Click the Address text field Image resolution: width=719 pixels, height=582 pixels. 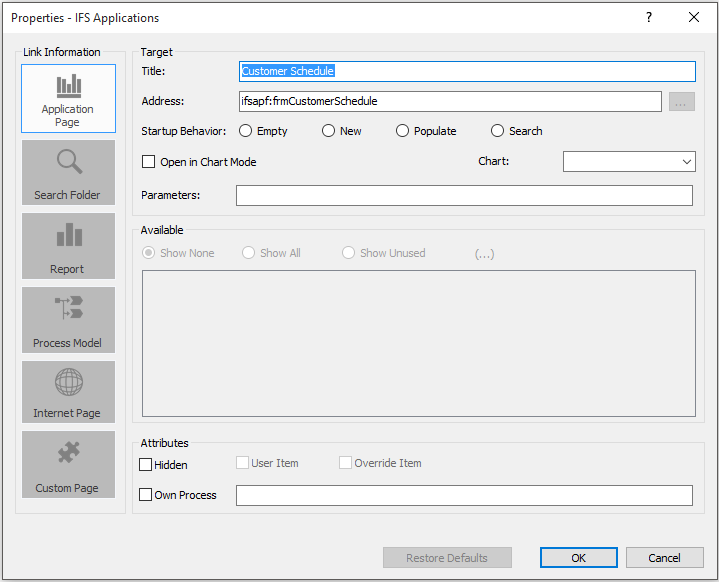point(449,101)
